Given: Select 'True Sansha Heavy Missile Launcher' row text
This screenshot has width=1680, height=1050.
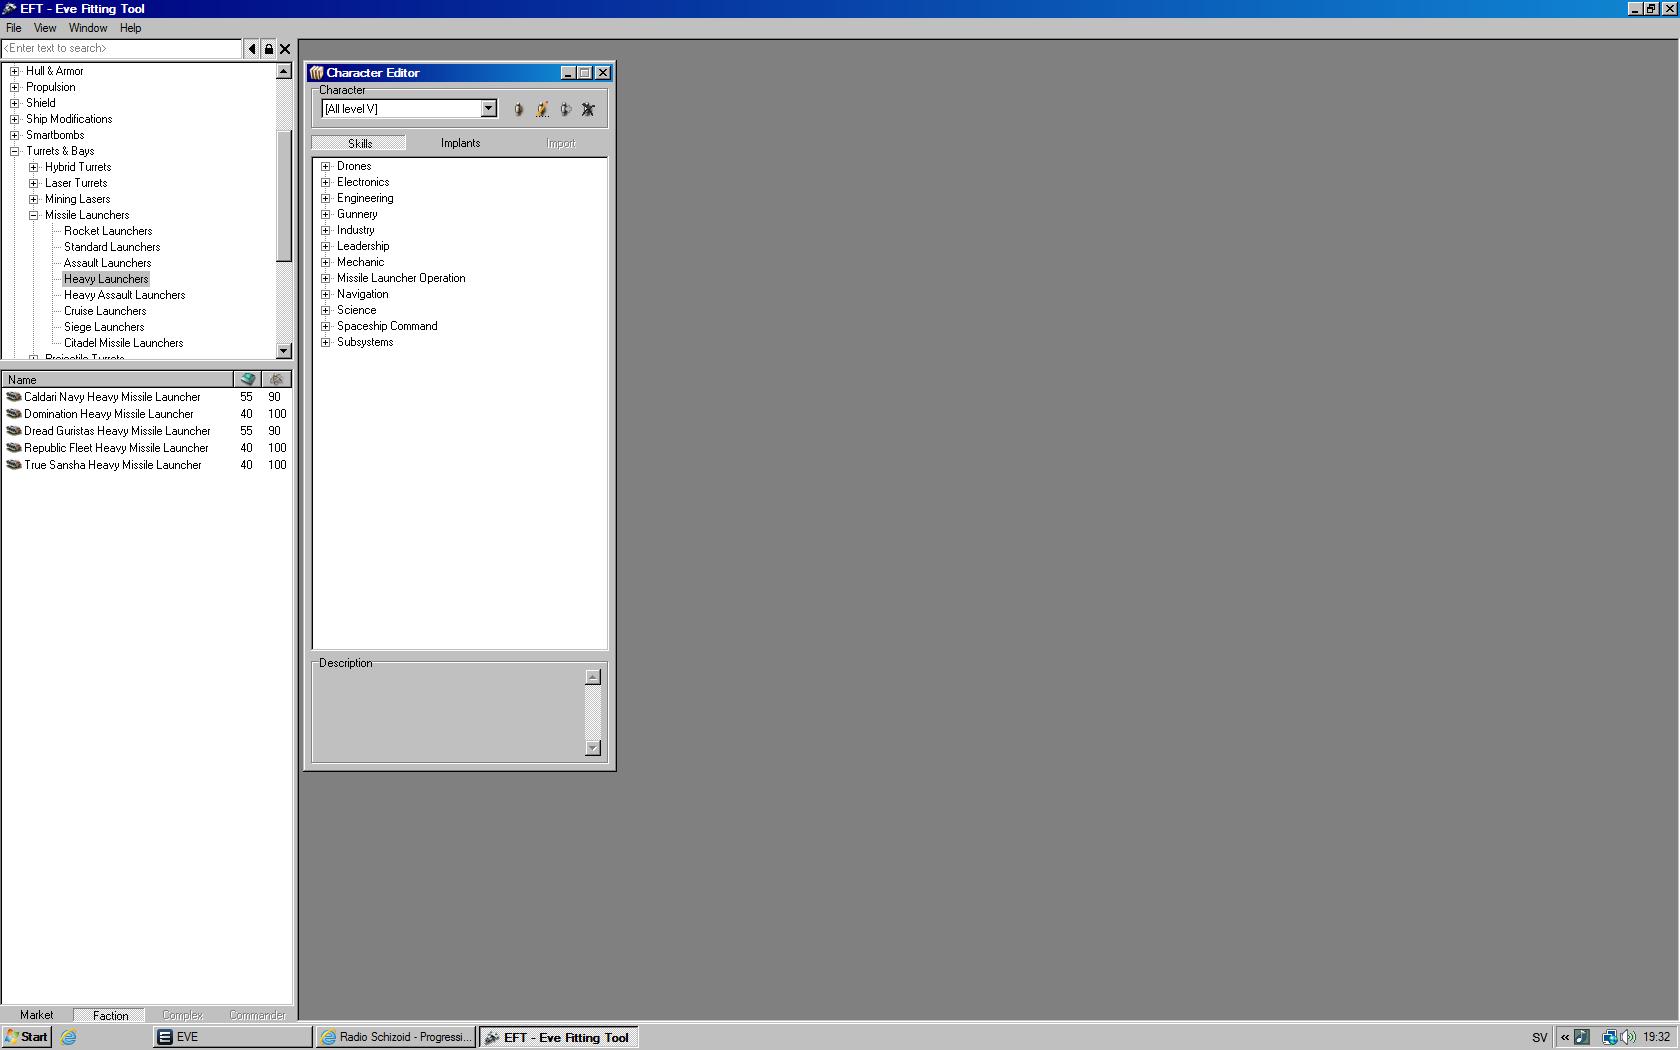Looking at the screenshot, I should point(113,465).
